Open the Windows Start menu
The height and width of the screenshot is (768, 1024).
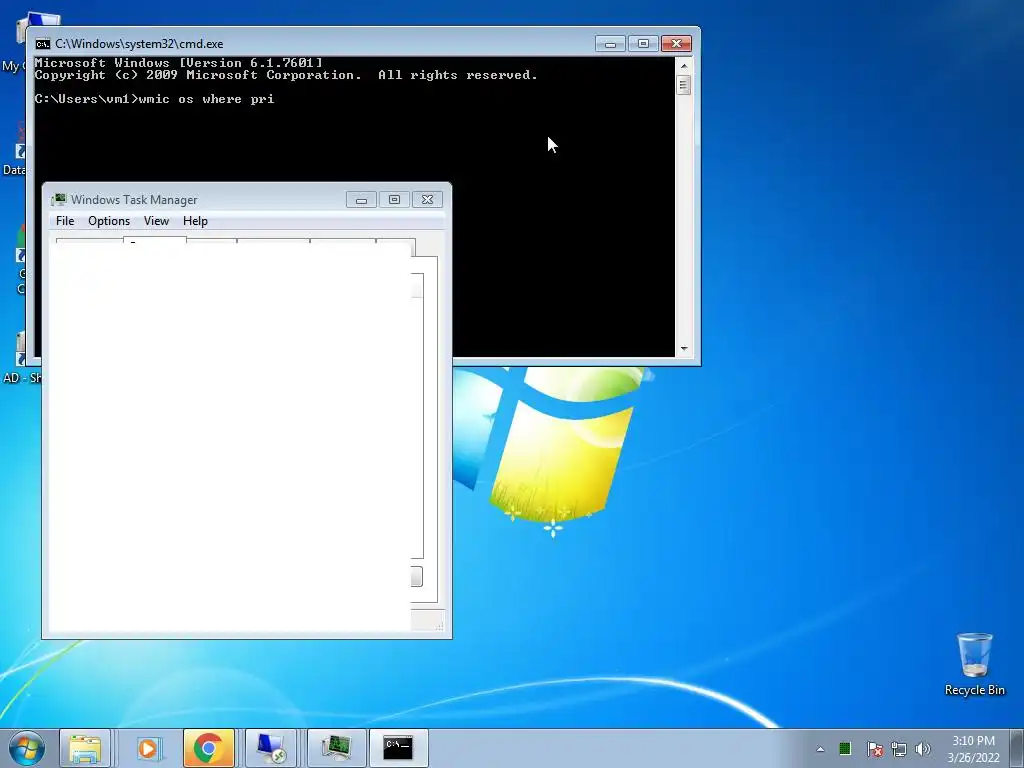point(27,748)
